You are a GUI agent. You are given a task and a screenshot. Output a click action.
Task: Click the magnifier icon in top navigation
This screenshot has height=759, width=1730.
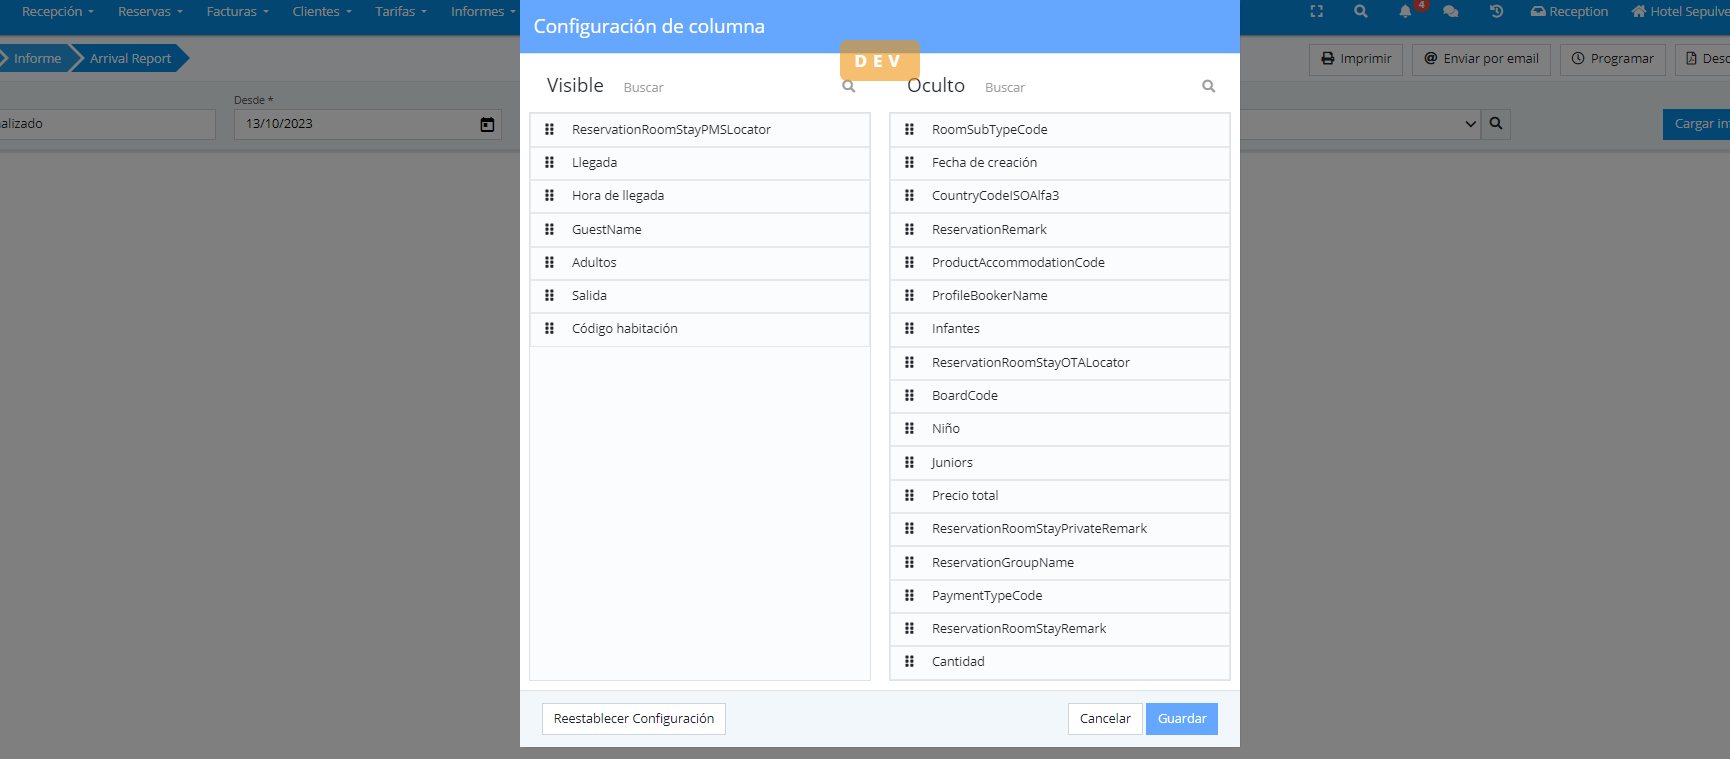1360,12
